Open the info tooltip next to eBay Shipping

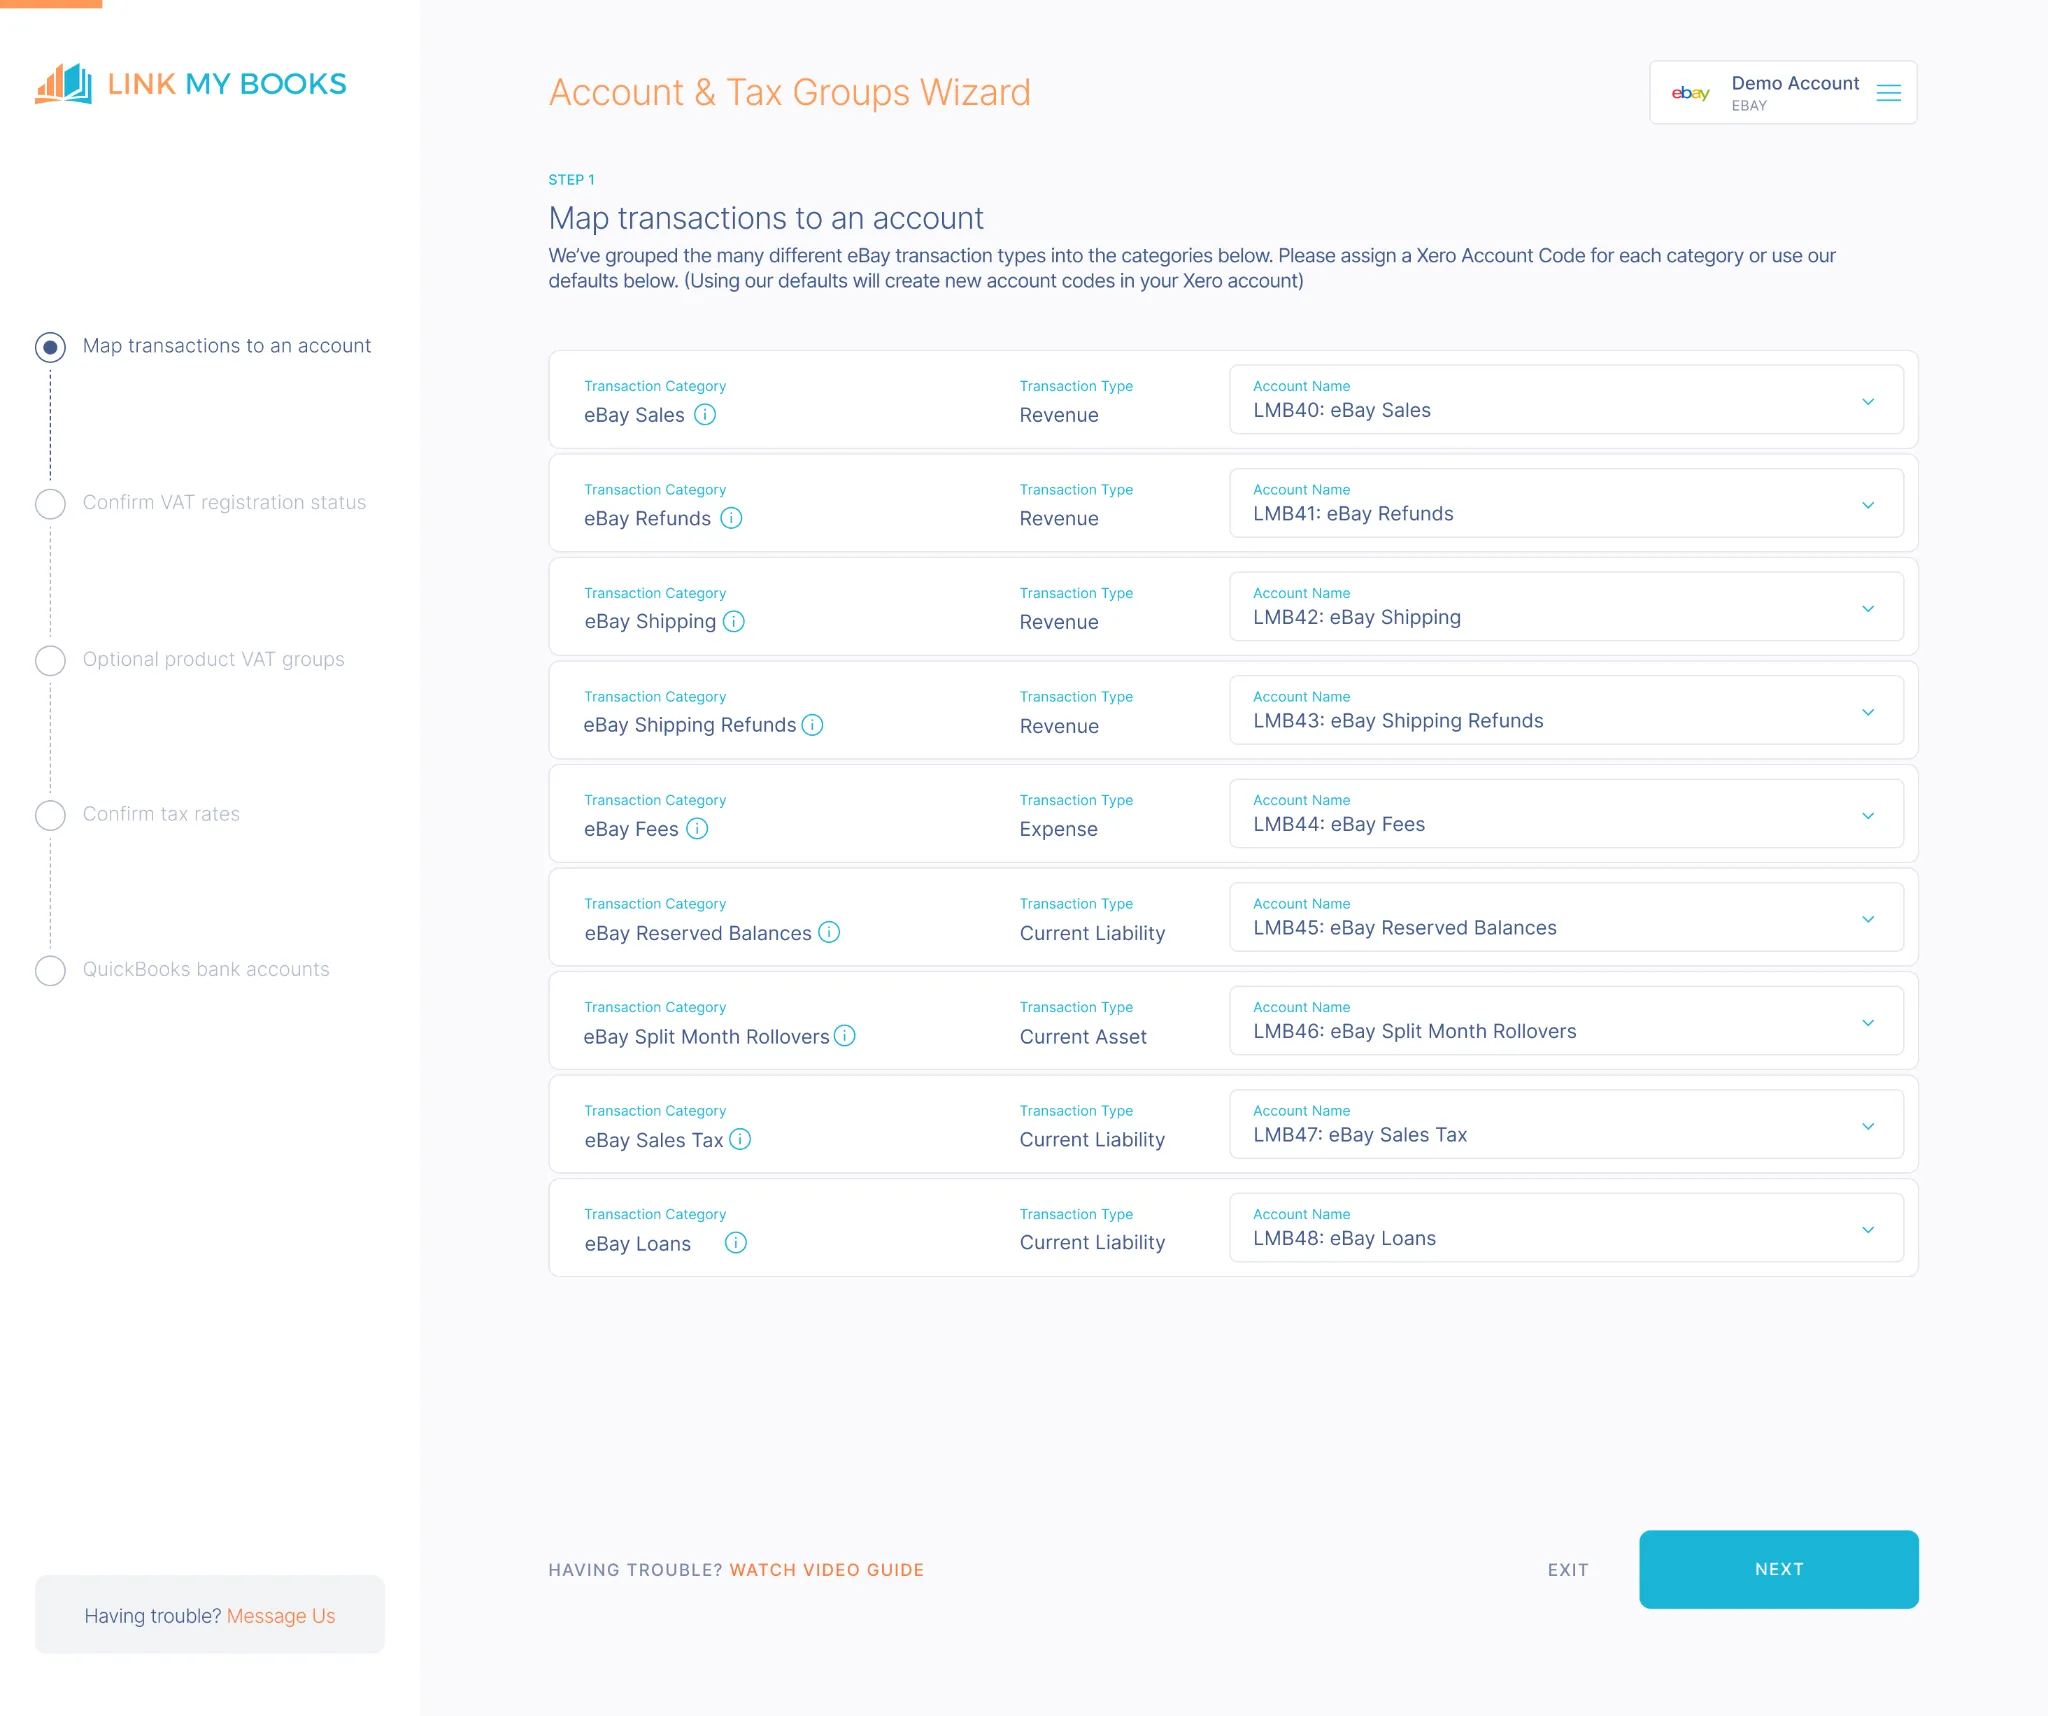tap(734, 621)
